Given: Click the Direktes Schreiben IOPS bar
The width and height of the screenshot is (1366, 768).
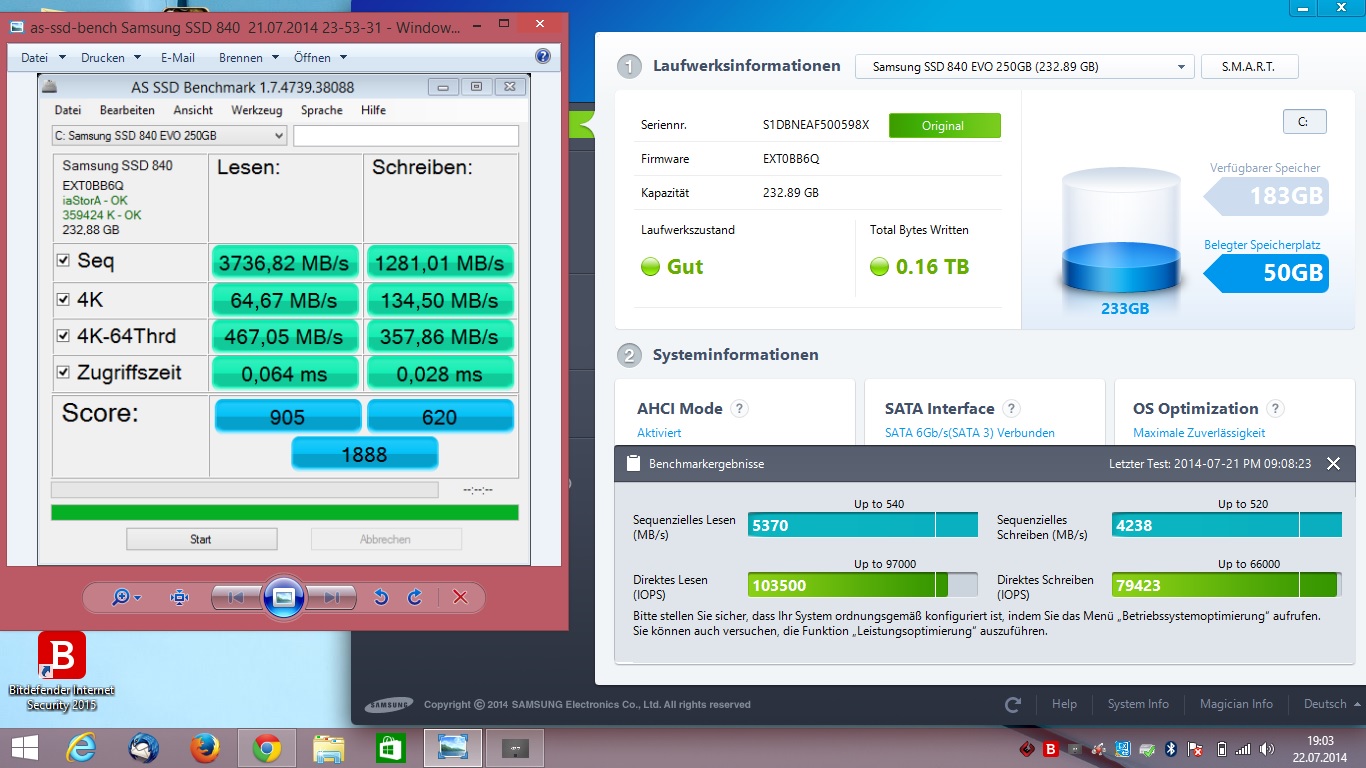Looking at the screenshot, I should point(1227,585).
